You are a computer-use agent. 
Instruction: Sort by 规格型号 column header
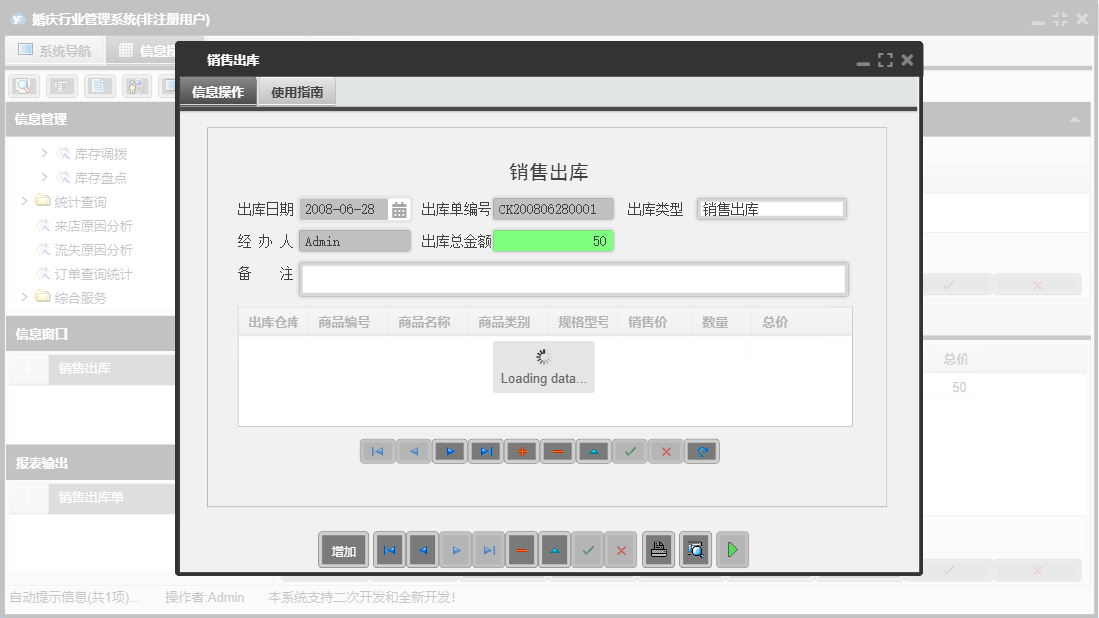[x=583, y=322]
